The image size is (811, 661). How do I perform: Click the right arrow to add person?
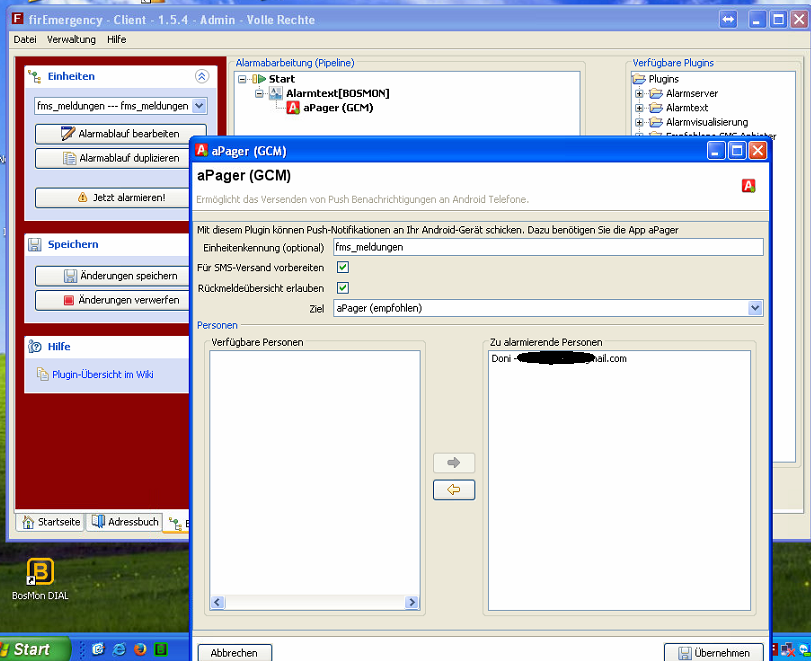(454, 463)
